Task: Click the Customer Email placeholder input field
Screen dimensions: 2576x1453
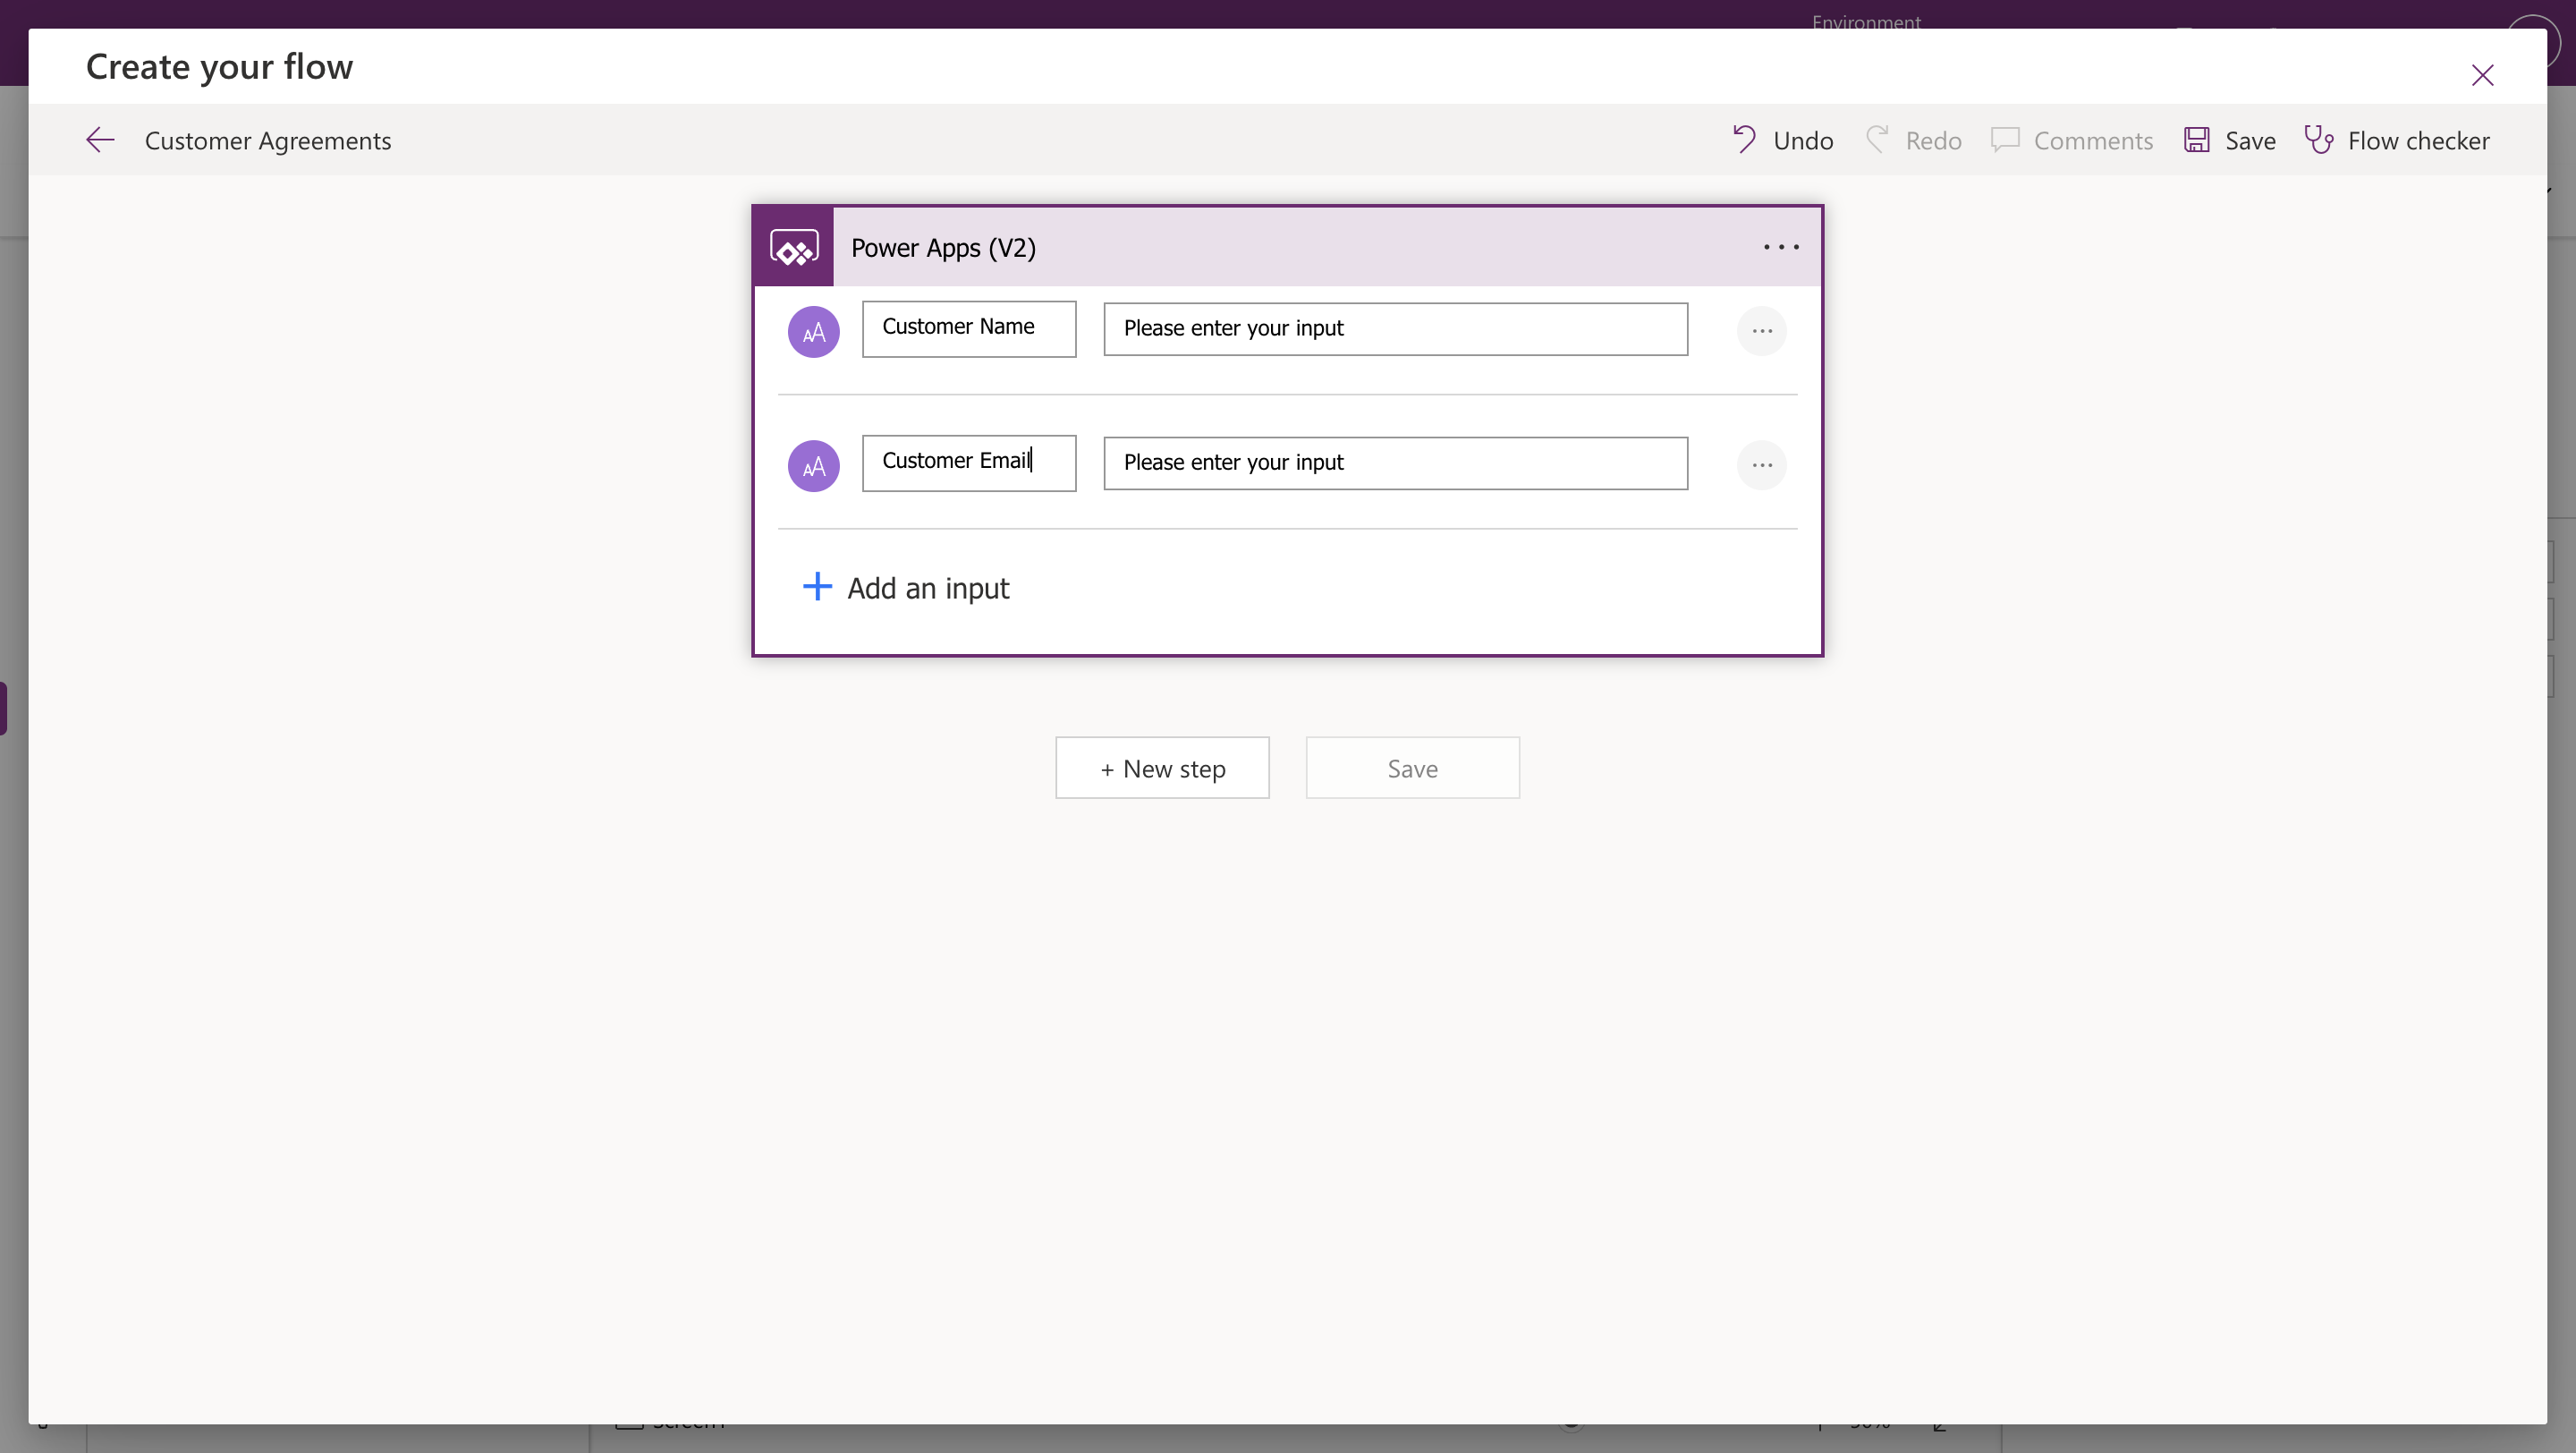Action: coord(1394,462)
